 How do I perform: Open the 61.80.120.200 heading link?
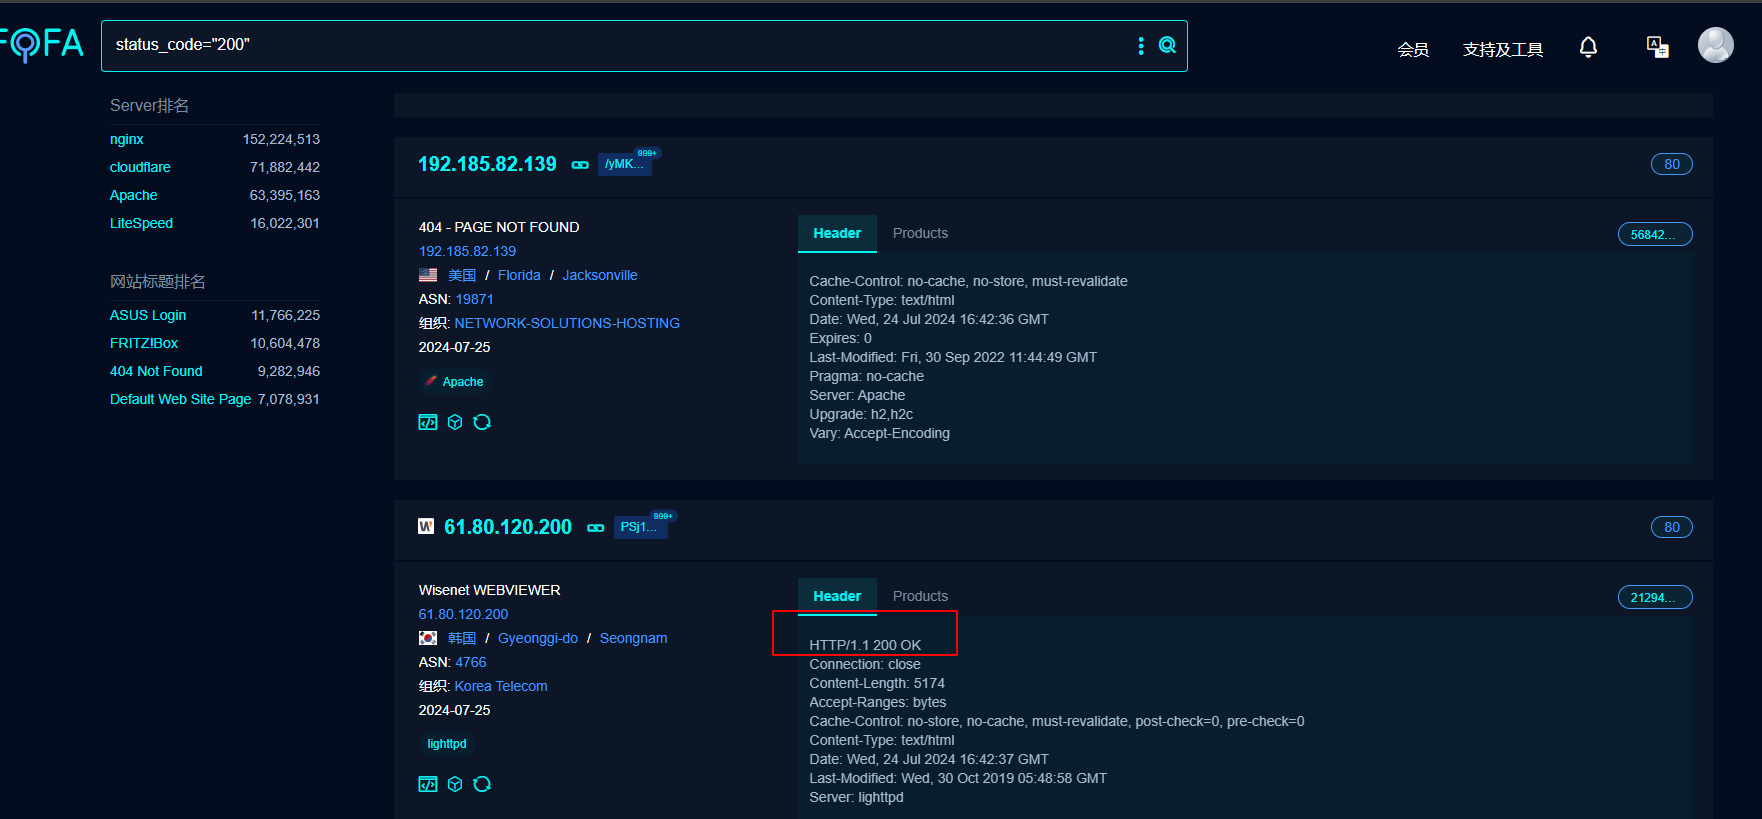[508, 527]
